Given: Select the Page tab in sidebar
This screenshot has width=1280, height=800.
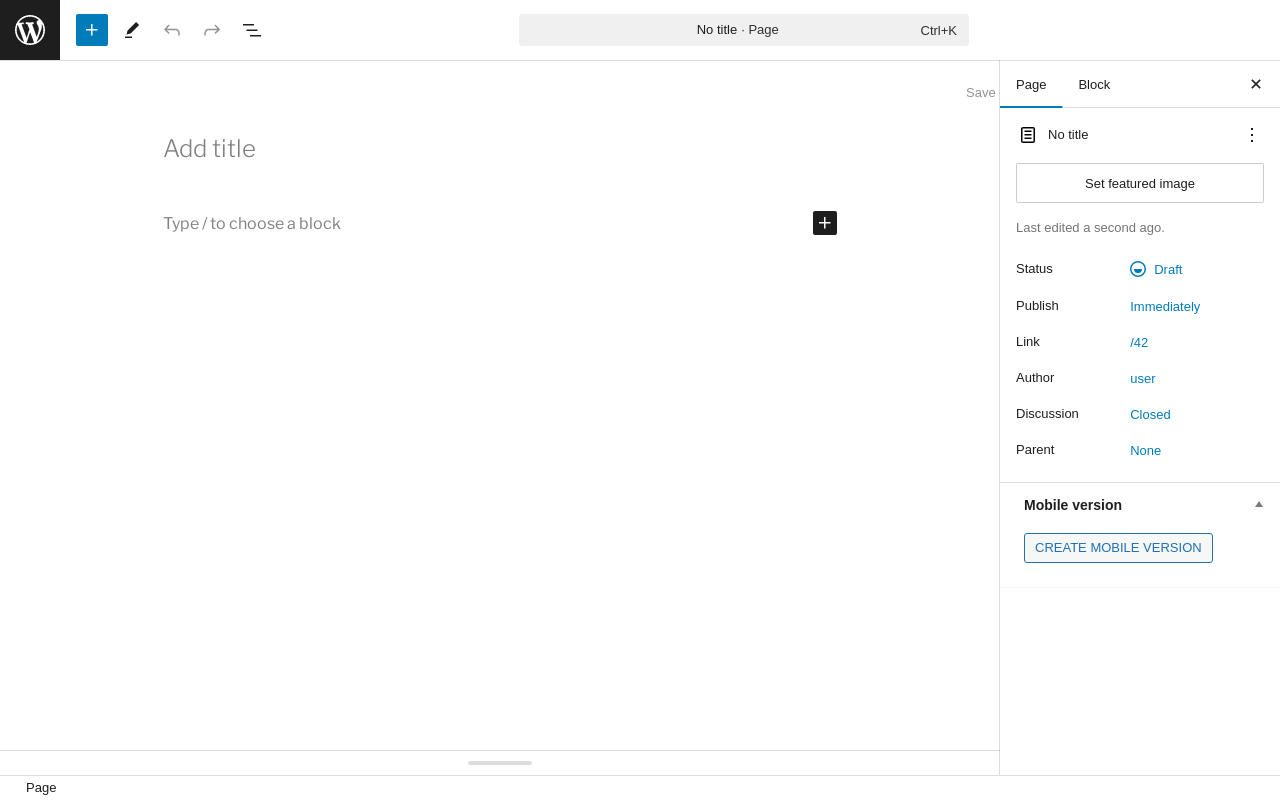Looking at the screenshot, I should 1031,84.
